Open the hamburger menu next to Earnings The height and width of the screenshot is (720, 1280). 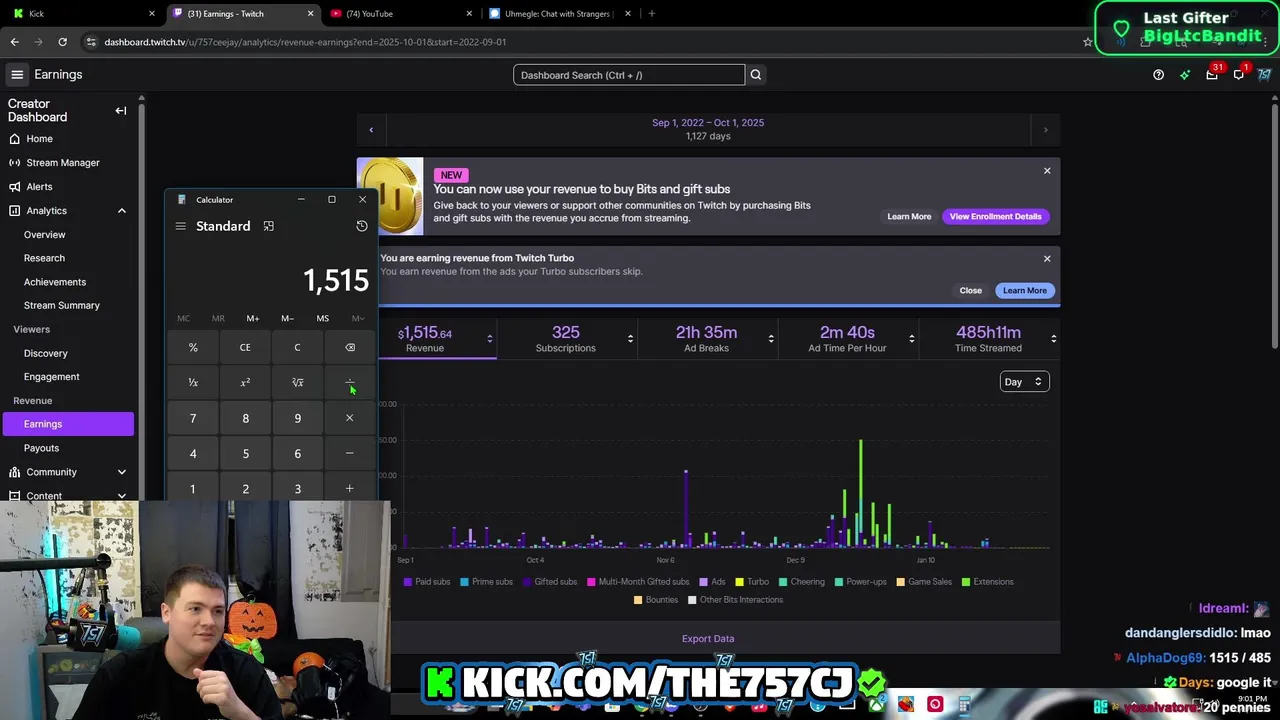click(17, 75)
